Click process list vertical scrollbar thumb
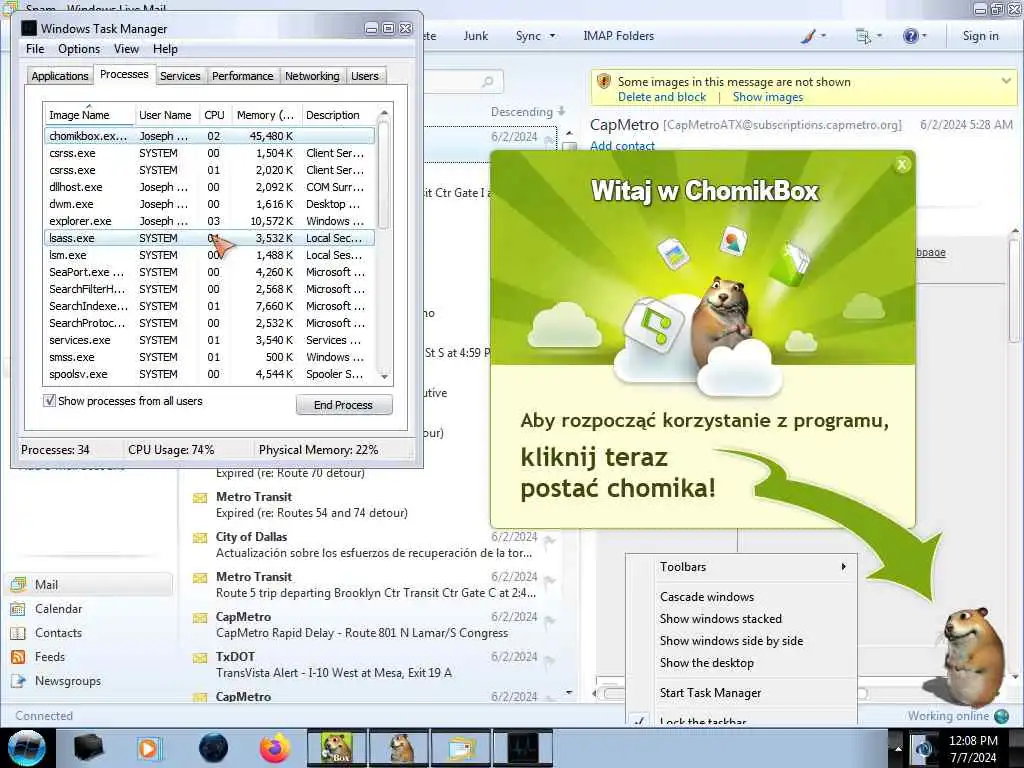The image size is (1024, 768). pos(383,176)
